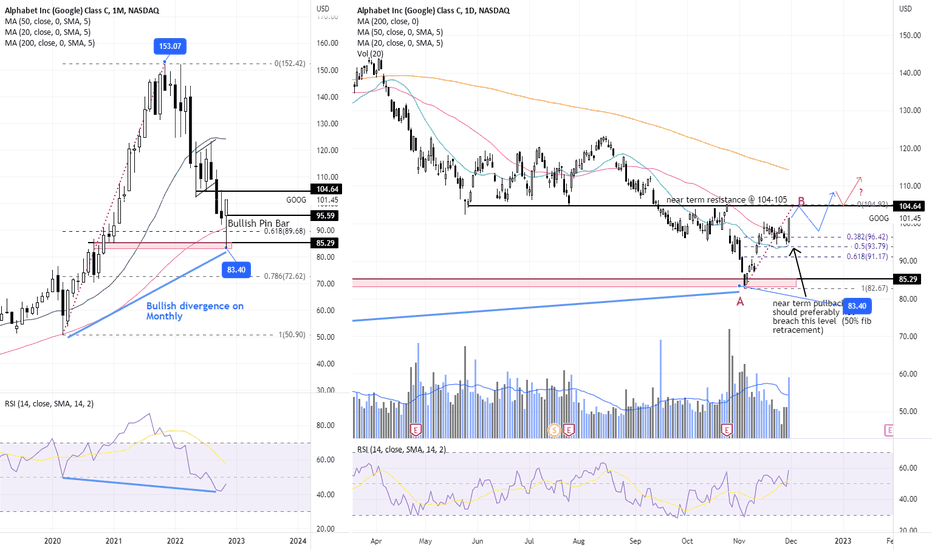Click the GOOG 101.45 label on daily chart
This screenshot has height=550, width=932.
click(896, 218)
